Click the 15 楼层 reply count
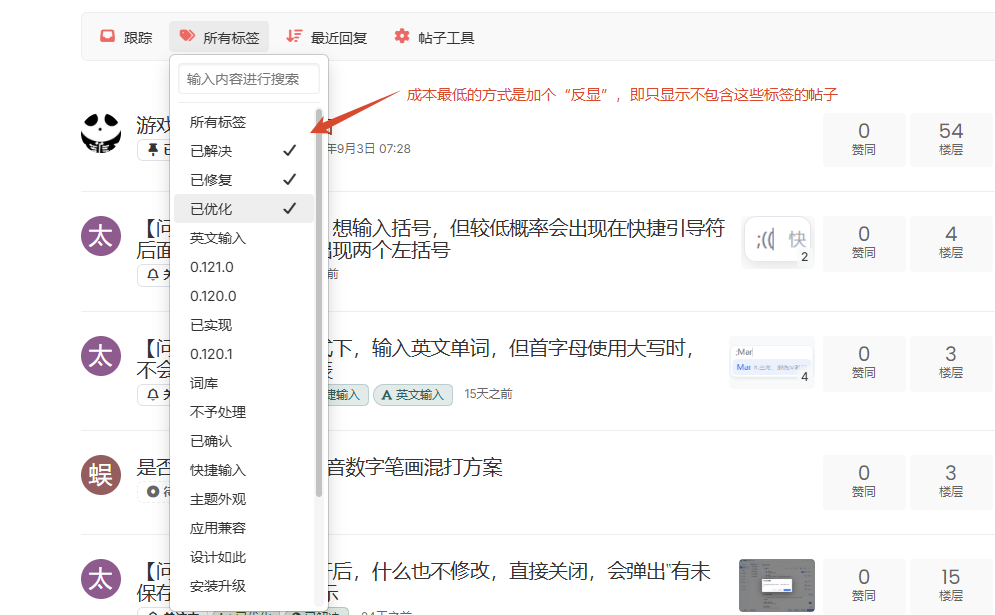Screen dimensions: 995x615 click(x=951, y=586)
